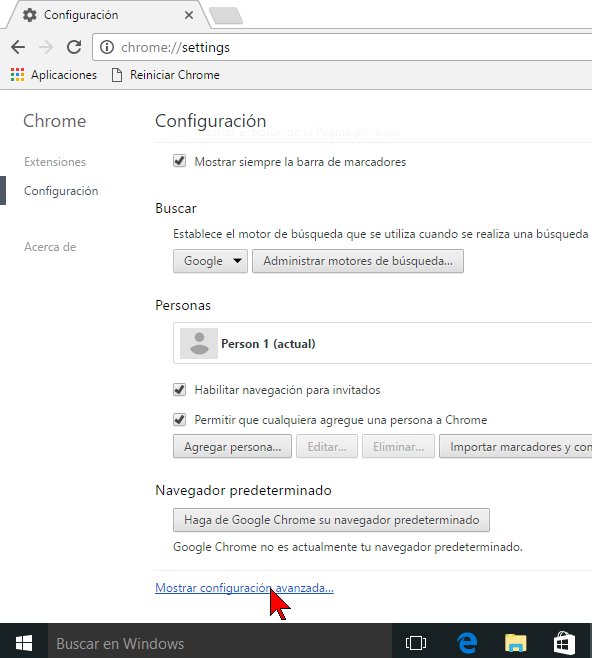Toggle Habilitar navegación para invitados
This screenshot has height=658, width=592.
180,389
